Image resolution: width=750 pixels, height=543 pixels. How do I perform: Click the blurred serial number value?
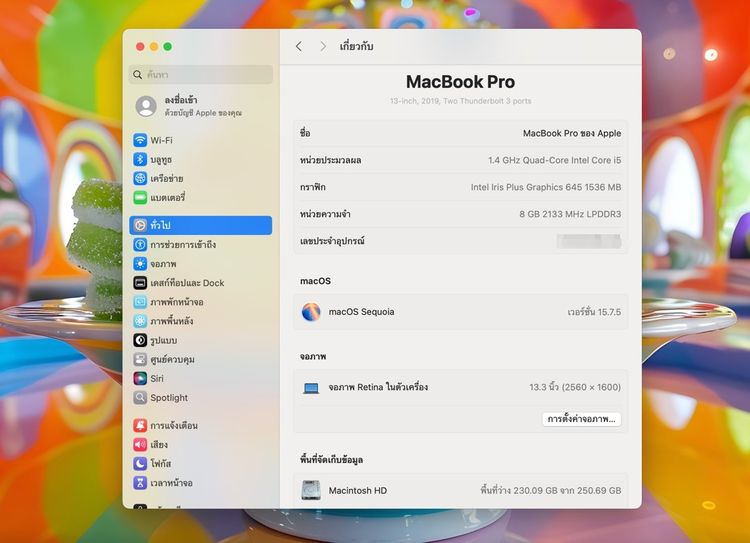(x=589, y=241)
